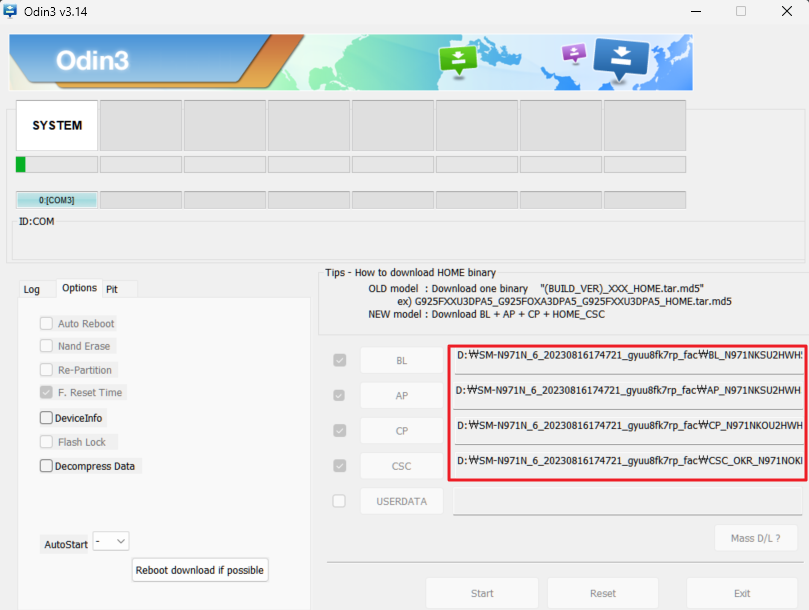Check the USERDATA file checkbox
809x610 pixels.
point(339,501)
